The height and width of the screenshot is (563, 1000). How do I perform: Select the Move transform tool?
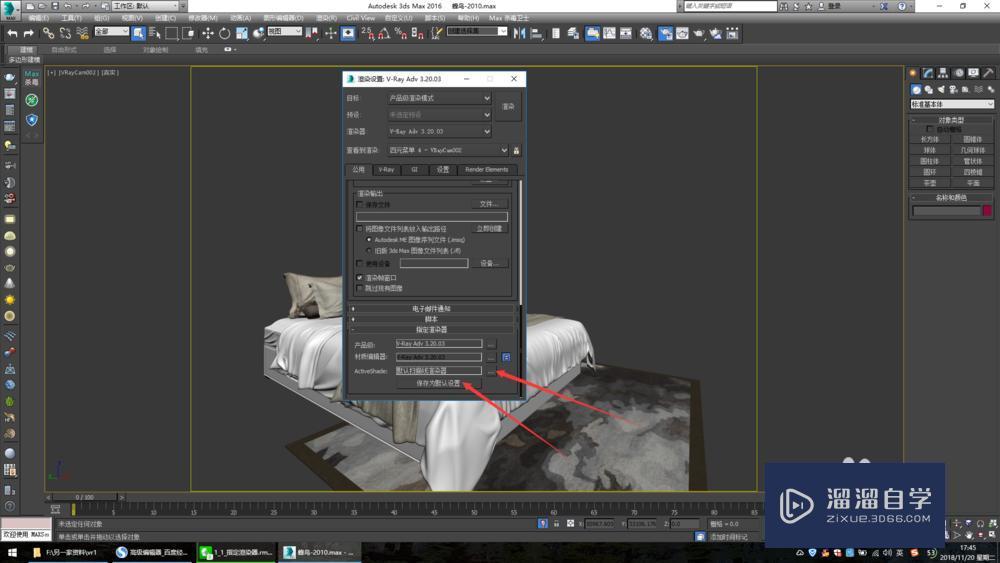click(x=207, y=33)
